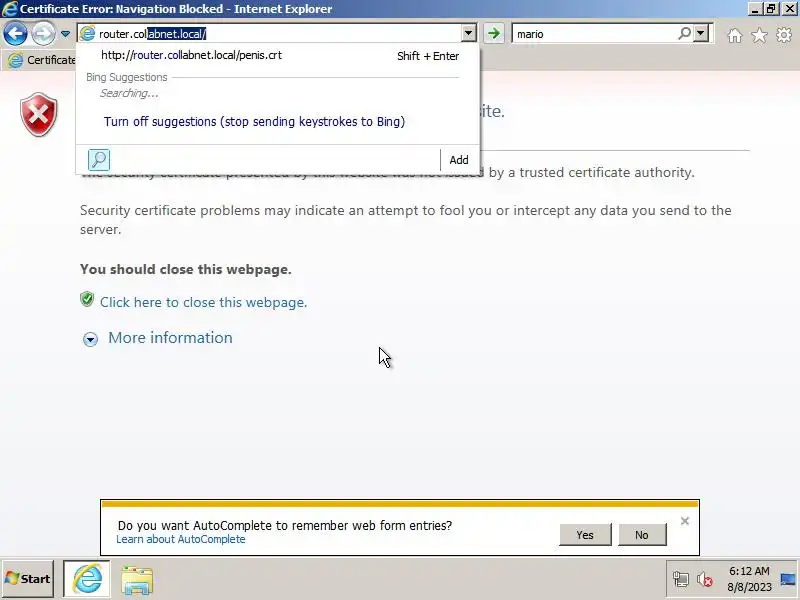Click the magnifier search icon
This screenshot has width=800, height=600.
pyautogui.click(x=684, y=34)
